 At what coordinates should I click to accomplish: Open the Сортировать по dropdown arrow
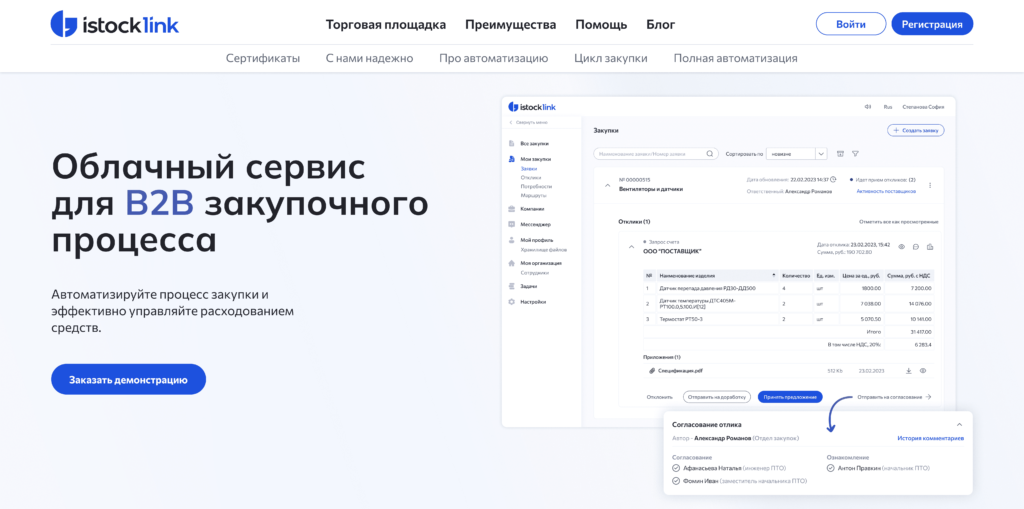821,154
